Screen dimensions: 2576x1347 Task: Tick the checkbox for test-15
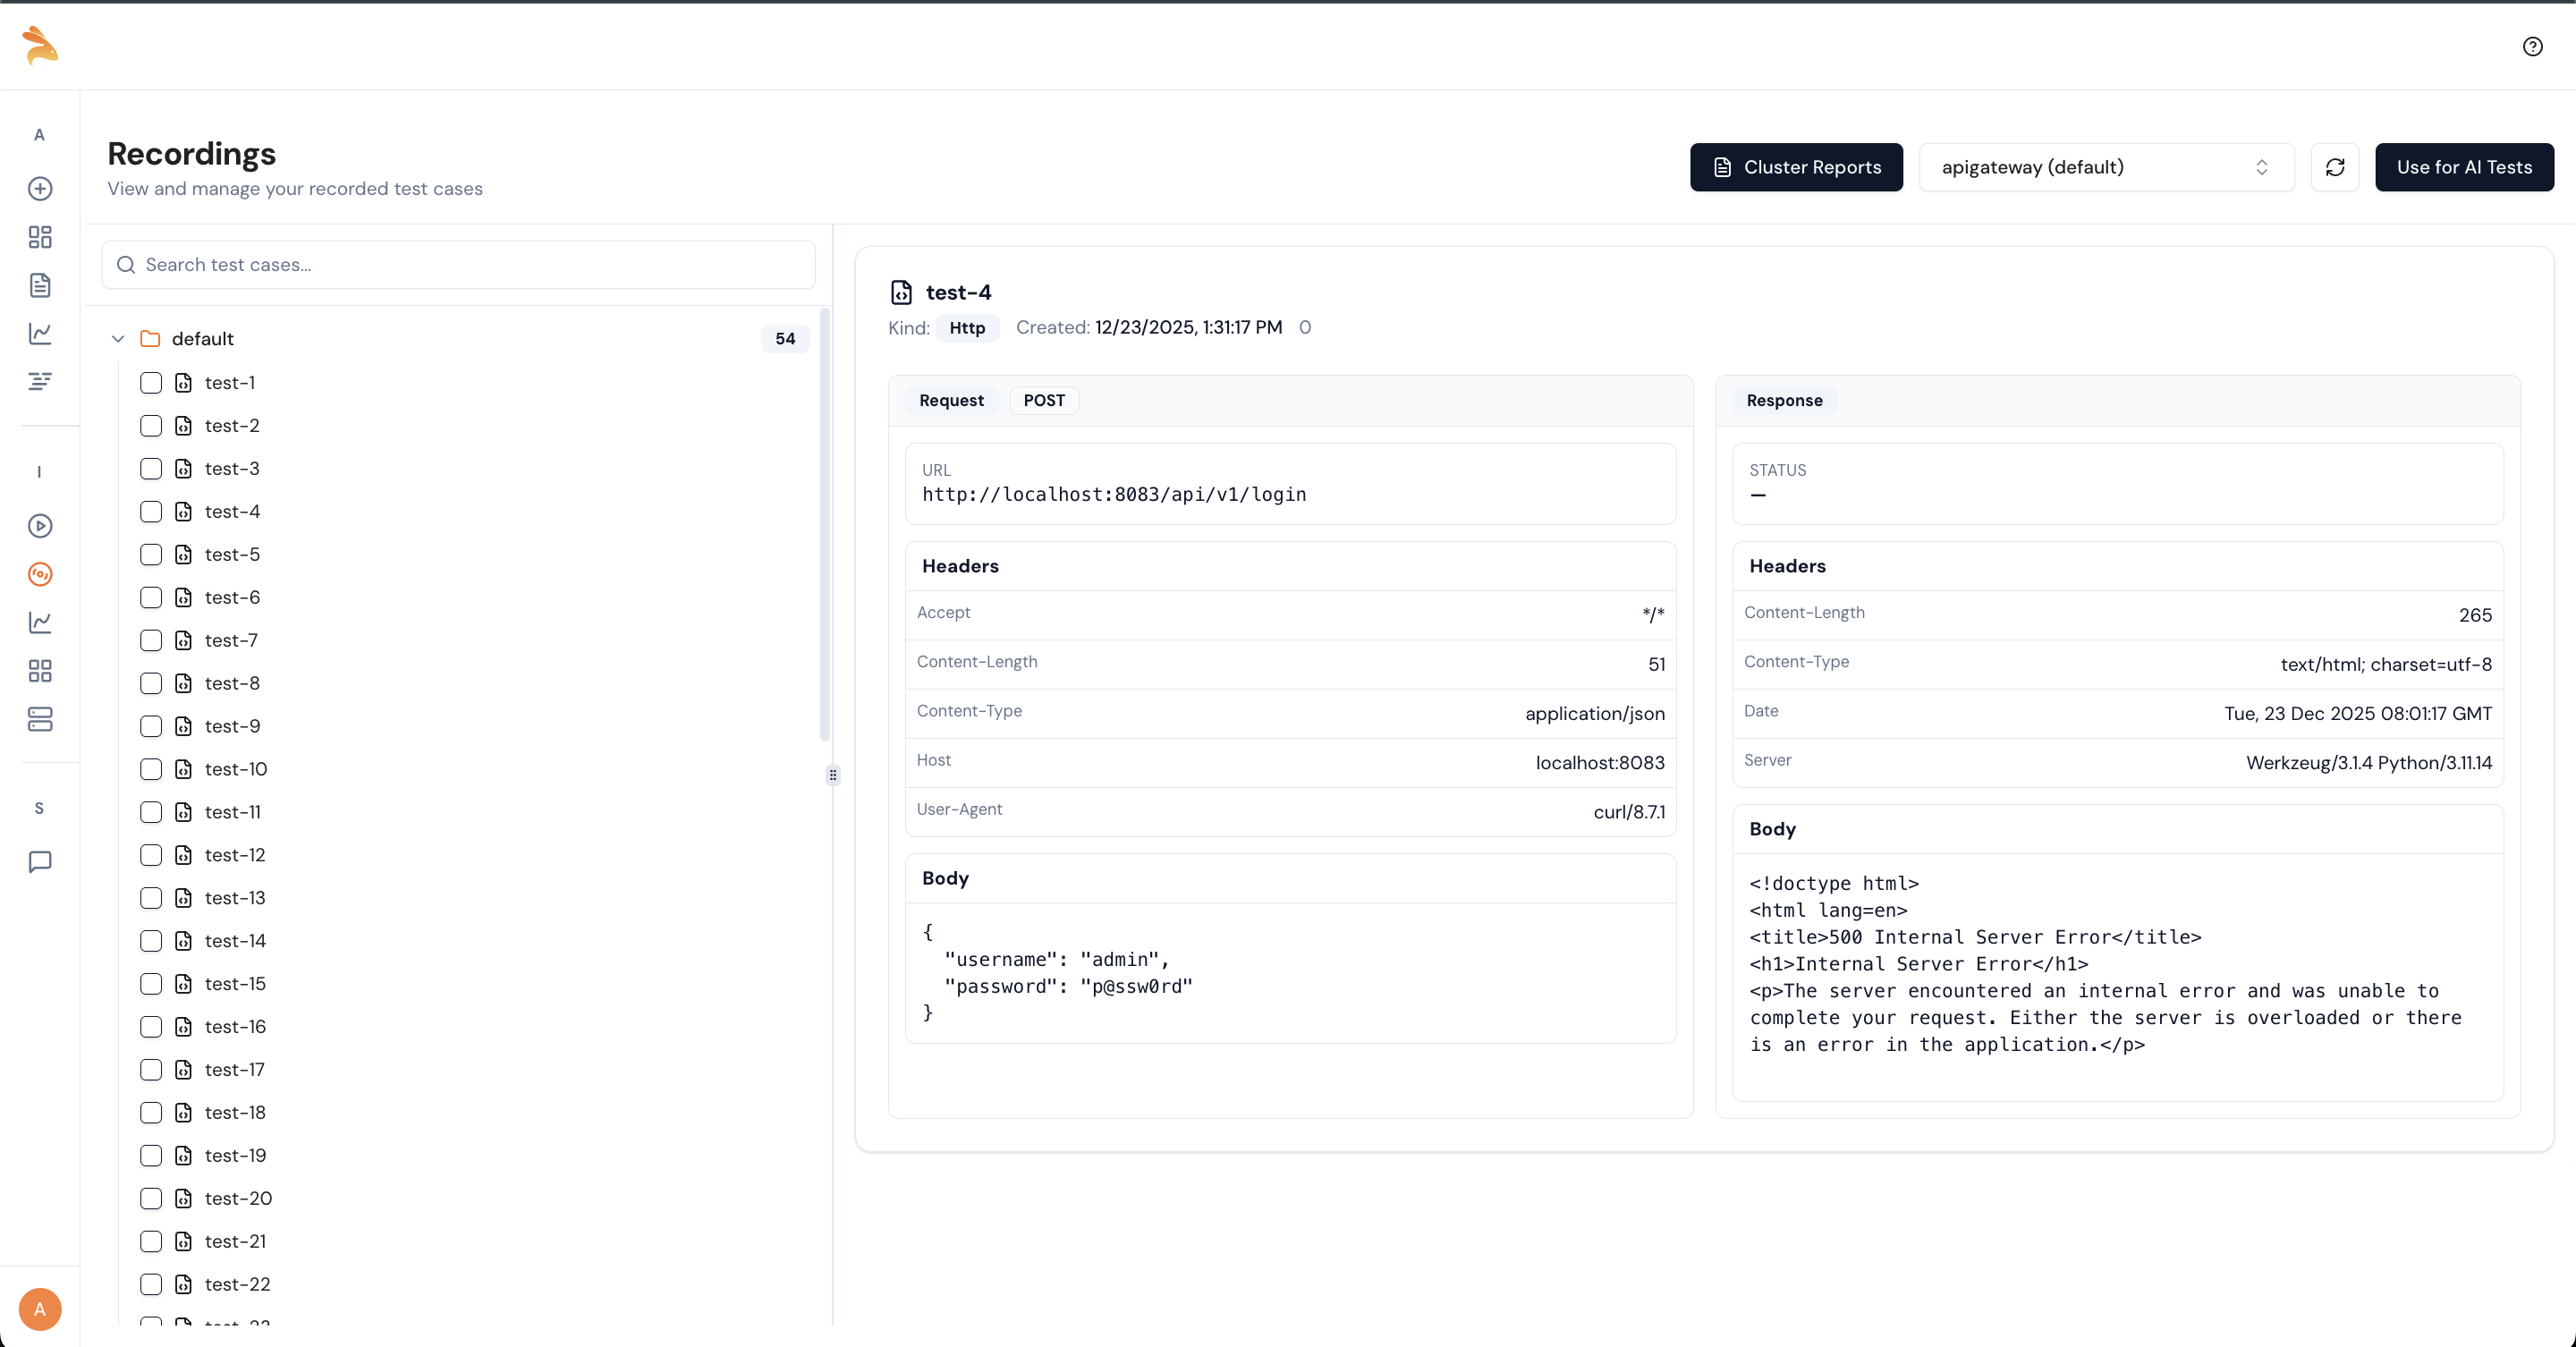pyautogui.click(x=151, y=984)
